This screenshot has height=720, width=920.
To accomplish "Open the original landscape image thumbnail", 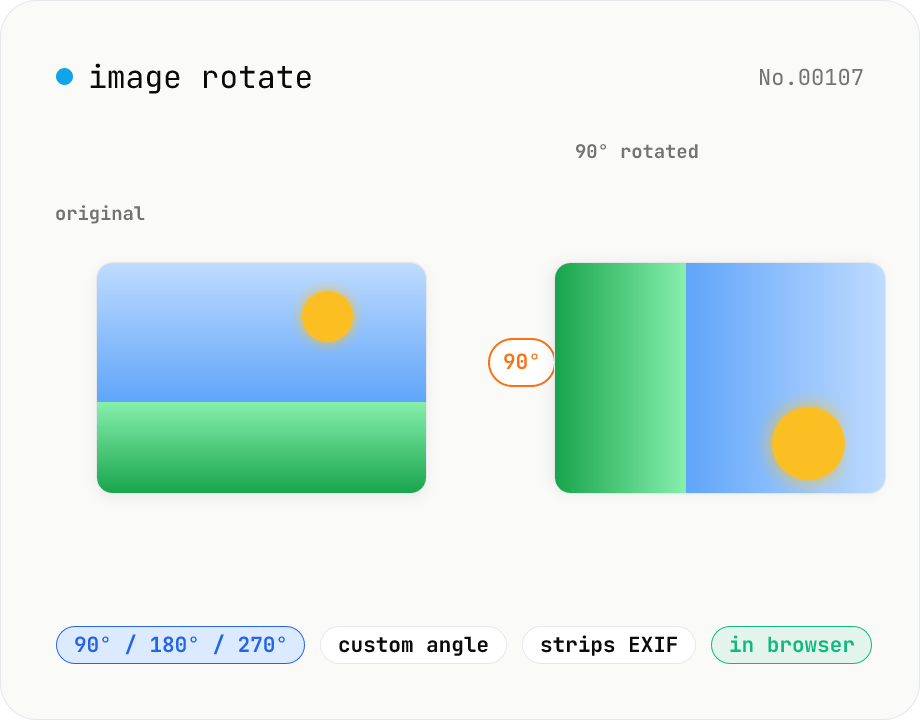I will (x=261, y=378).
